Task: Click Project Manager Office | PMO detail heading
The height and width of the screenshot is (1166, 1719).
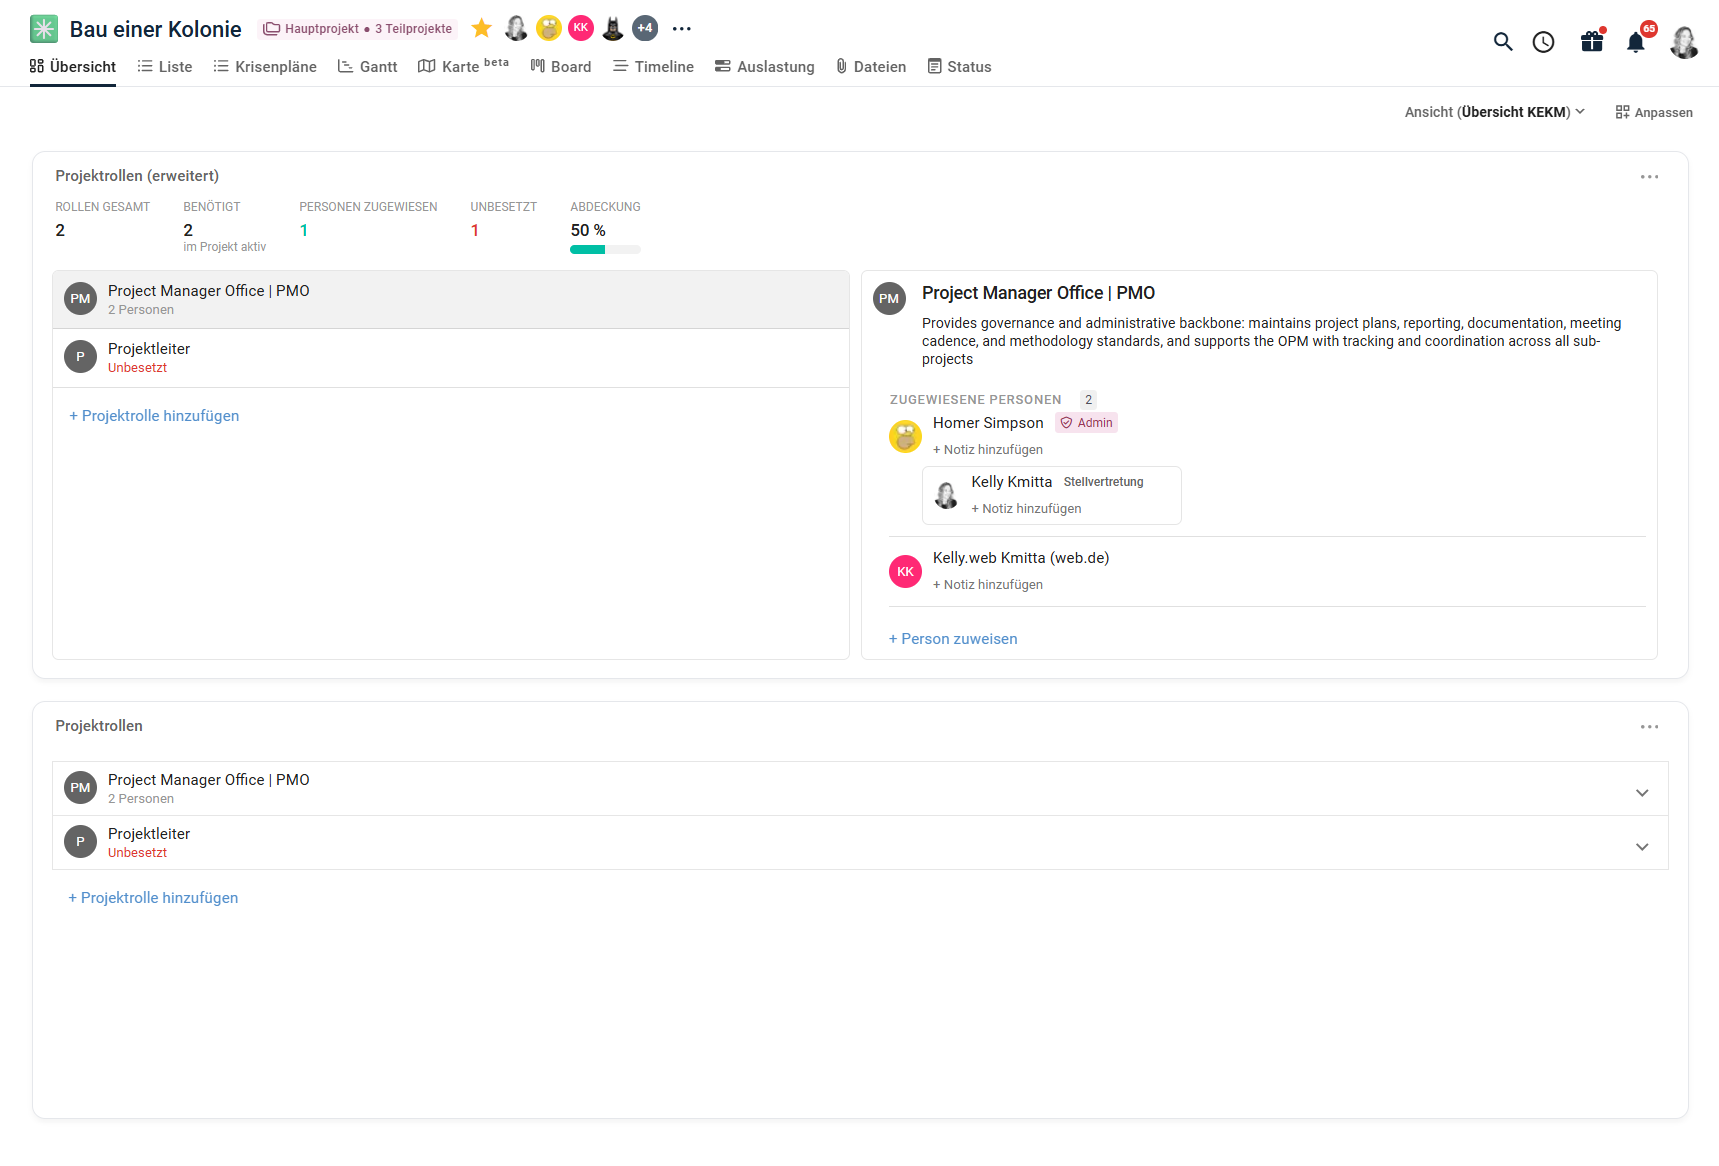Action: [x=1038, y=293]
